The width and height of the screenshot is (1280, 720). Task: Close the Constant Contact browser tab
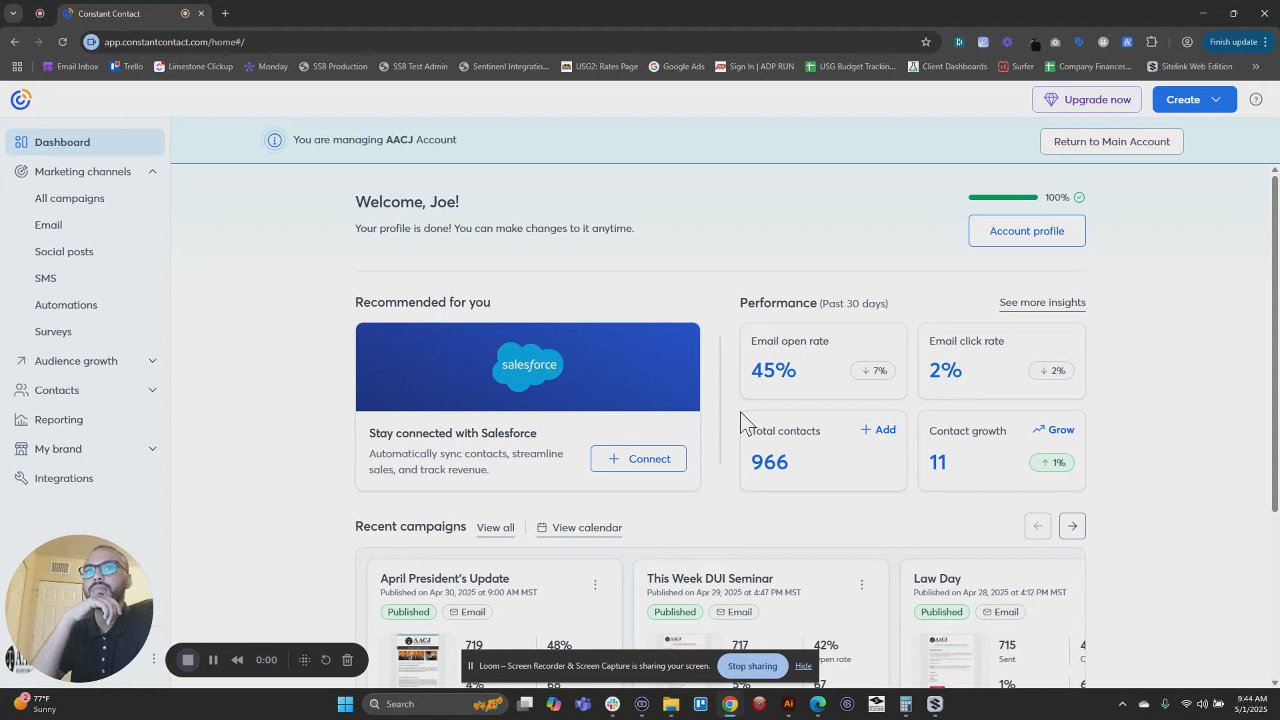(x=201, y=14)
